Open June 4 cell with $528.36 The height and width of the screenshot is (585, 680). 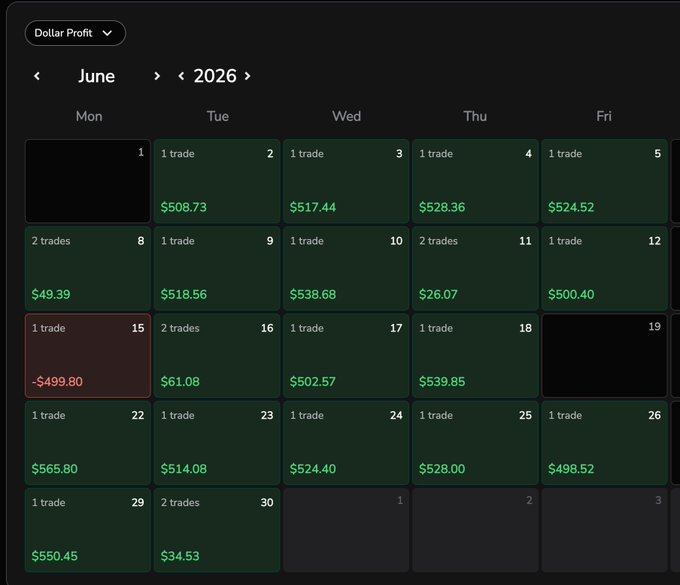tap(475, 181)
